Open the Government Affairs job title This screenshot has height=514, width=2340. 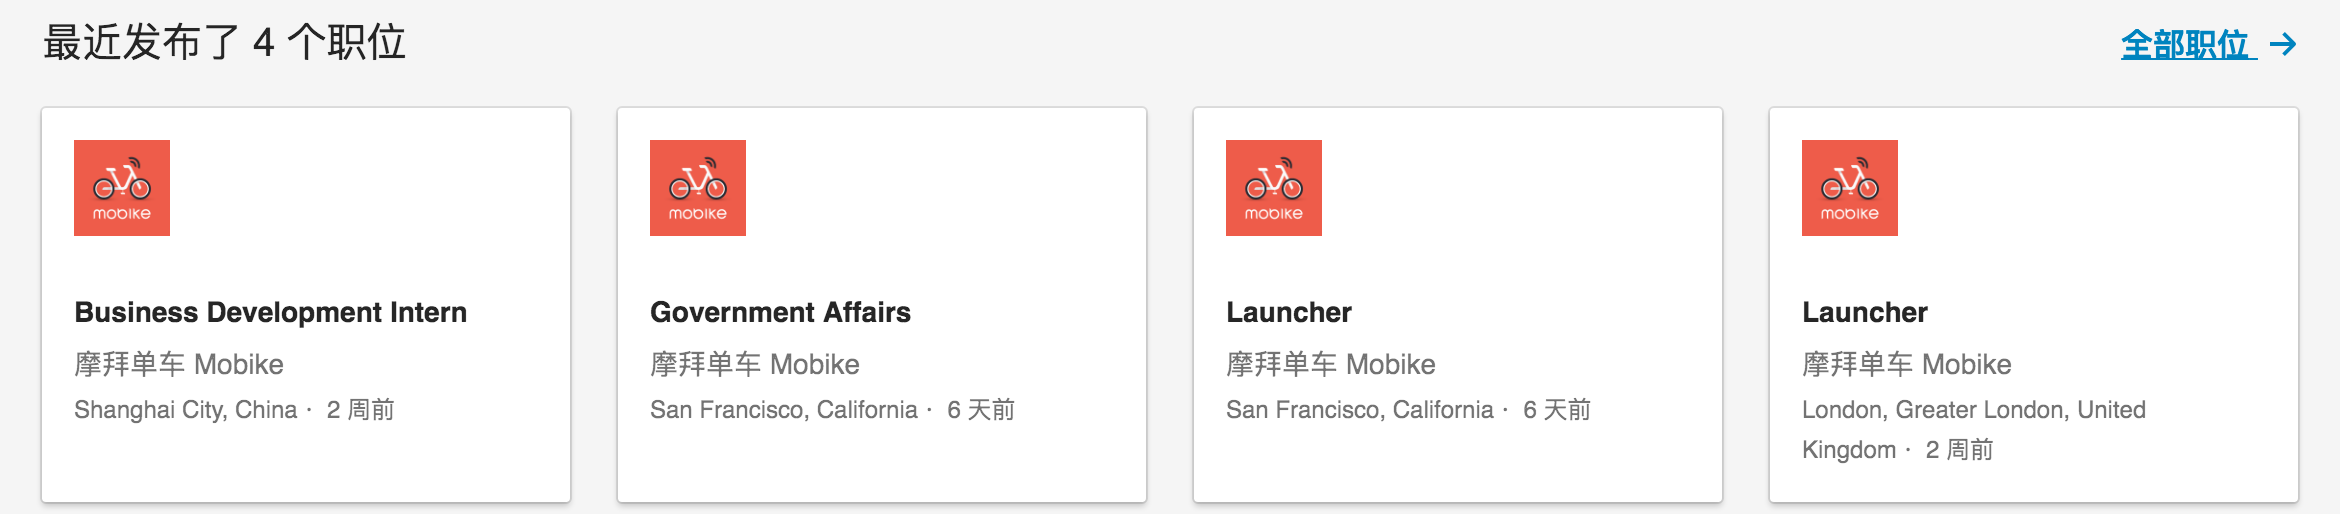point(780,312)
